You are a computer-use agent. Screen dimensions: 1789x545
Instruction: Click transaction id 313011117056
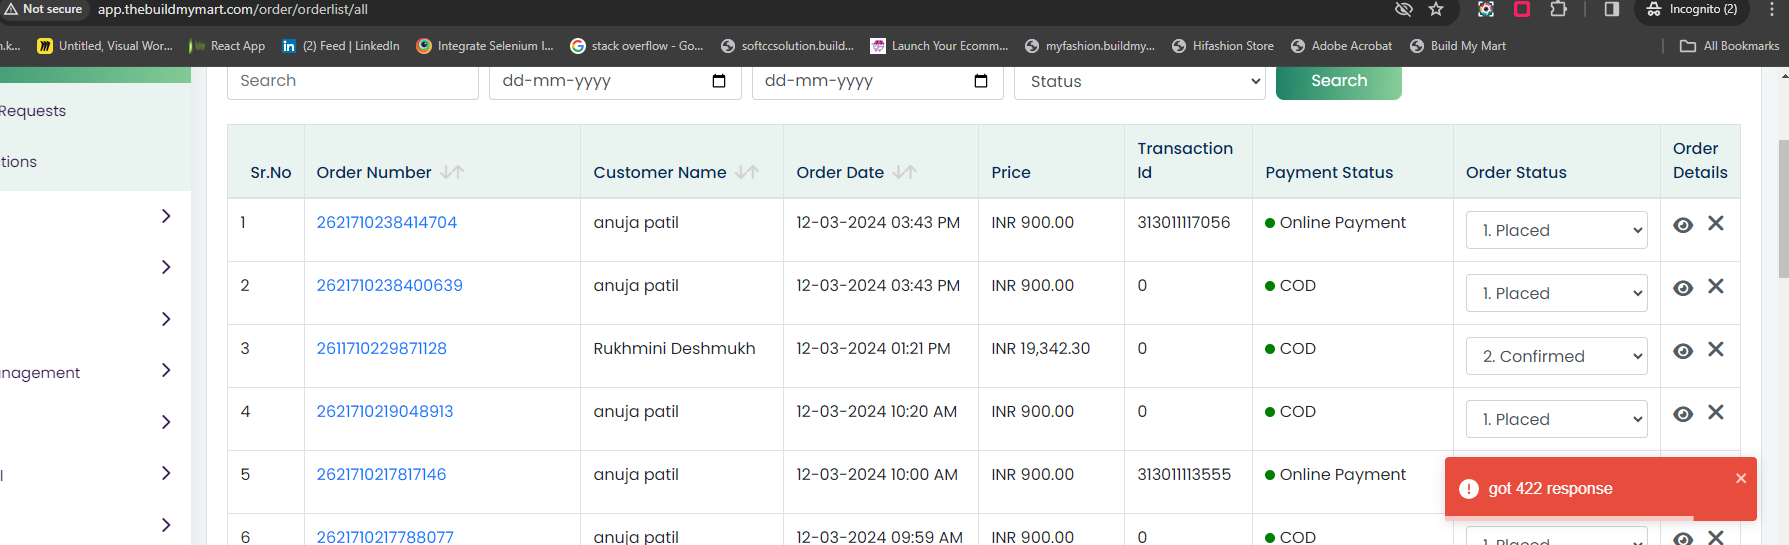click(1184, 222)
